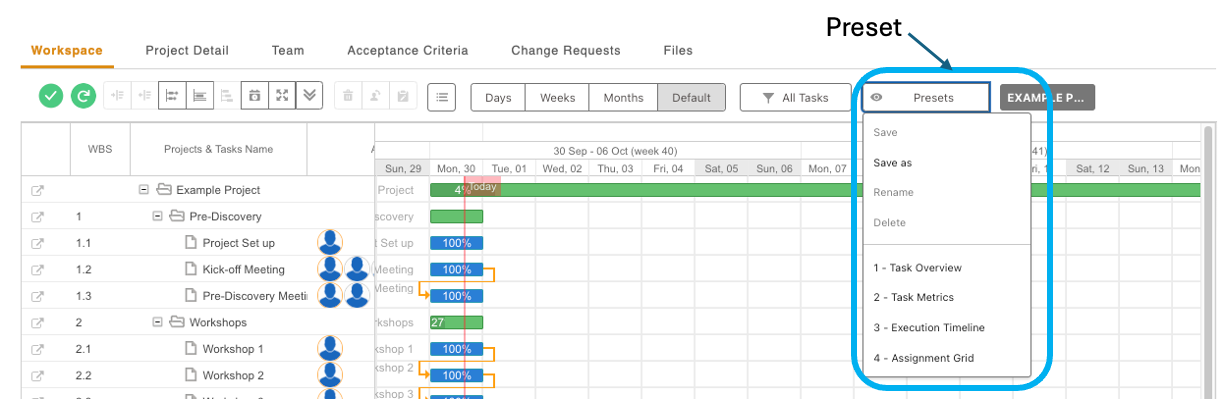Click the WBS column header
The width and height of the screenshot is (1224, 400).
point(100,149)
